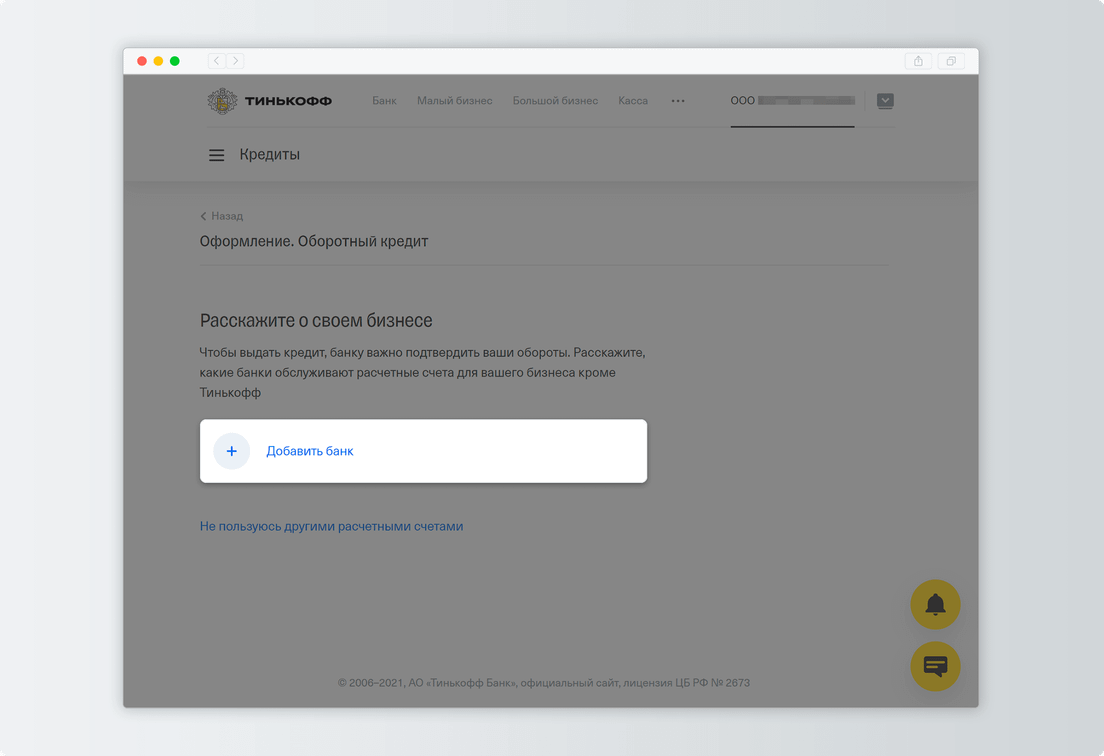Go forward with the browser forward arrow

236,61
